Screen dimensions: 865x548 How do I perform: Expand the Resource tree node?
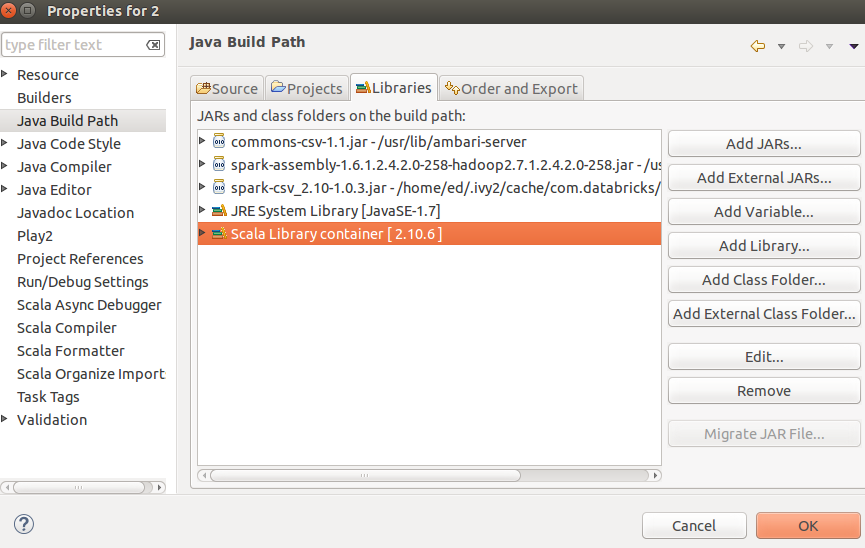click(x=4, y=74)
